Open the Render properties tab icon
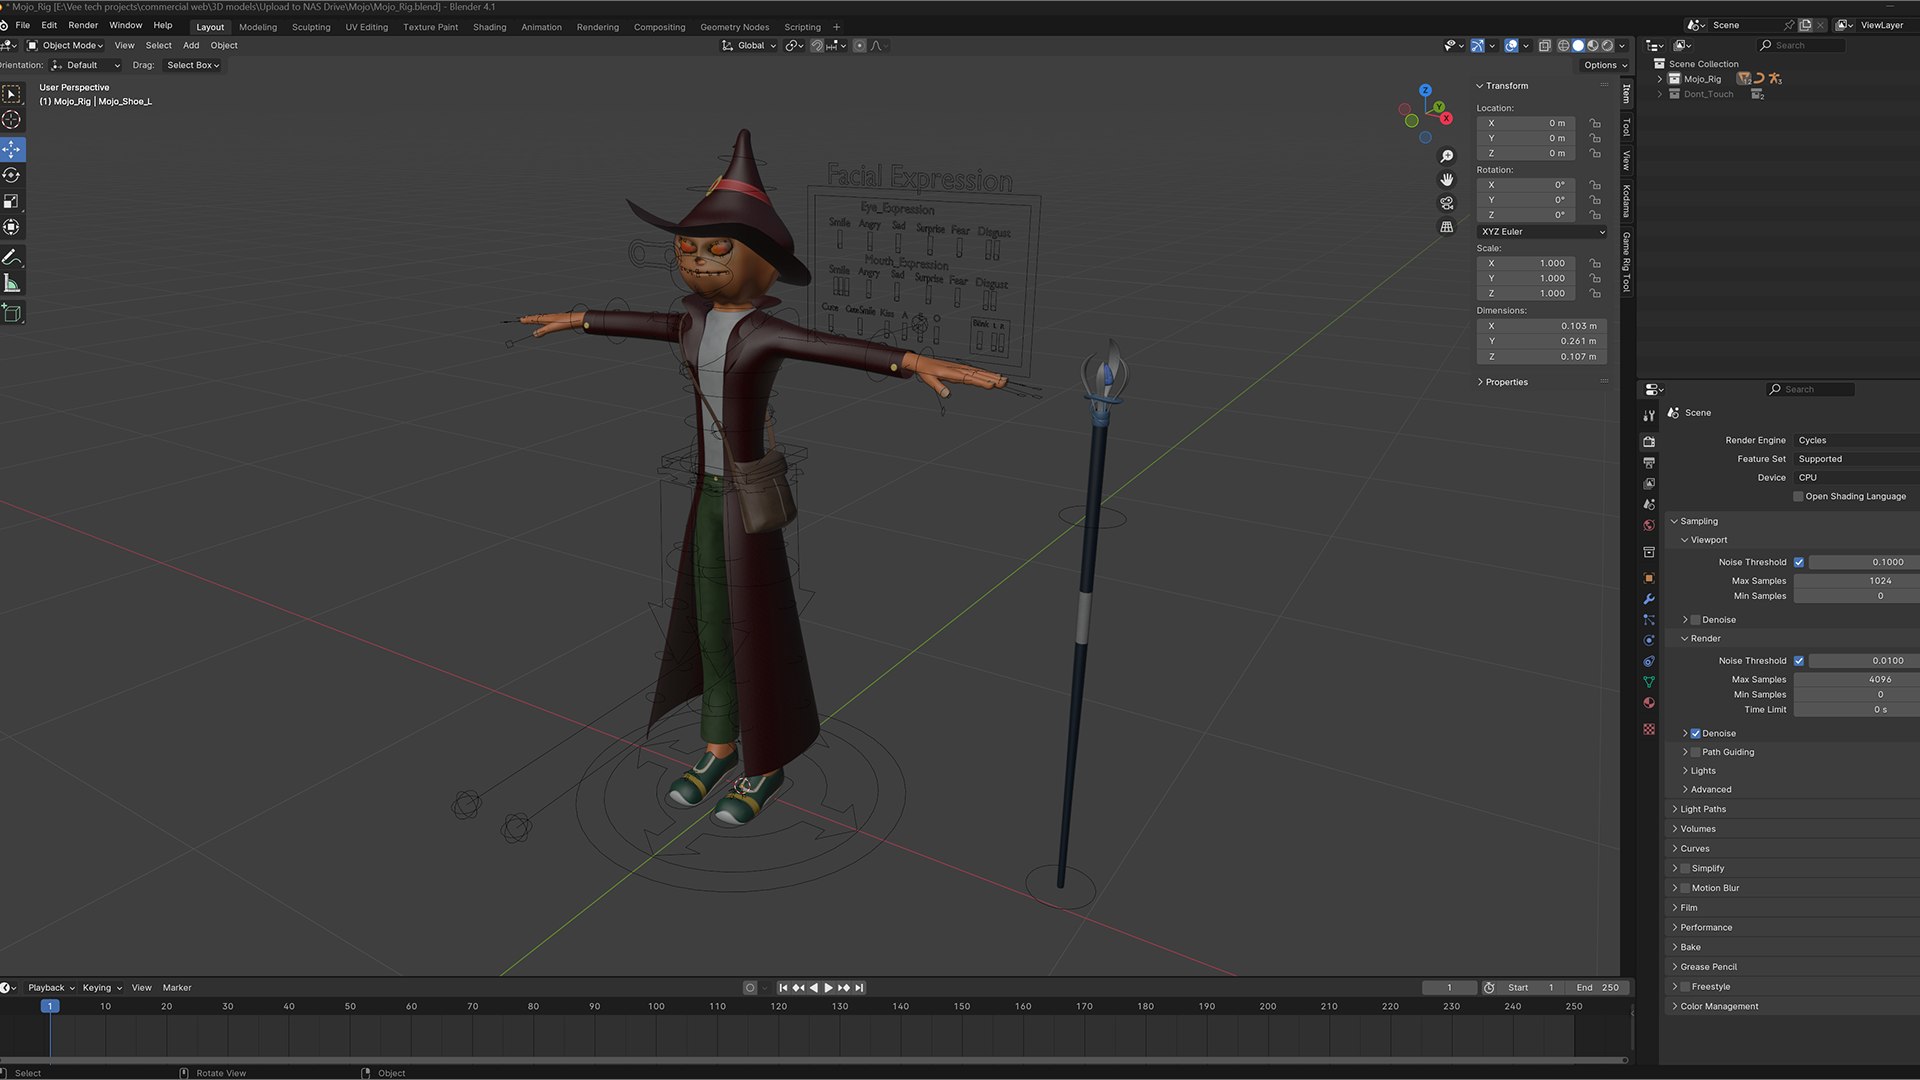This screenshot has height=1080, width=1920. pyautogui.click(x=1649, y=441)
